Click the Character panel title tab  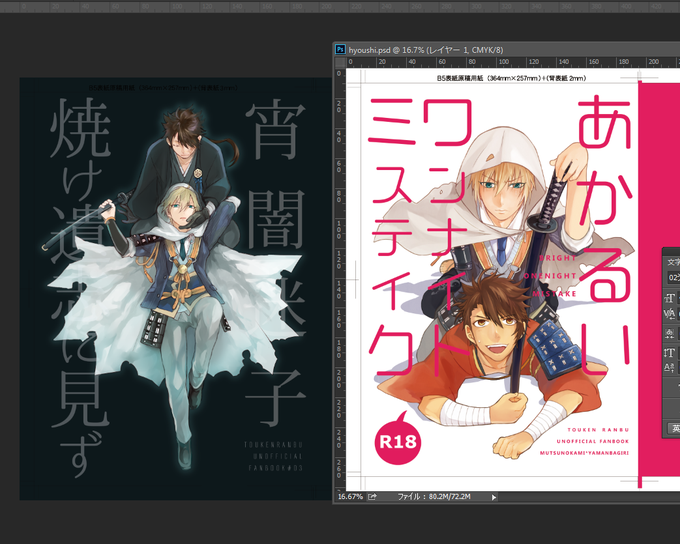(x=673, y=262)
